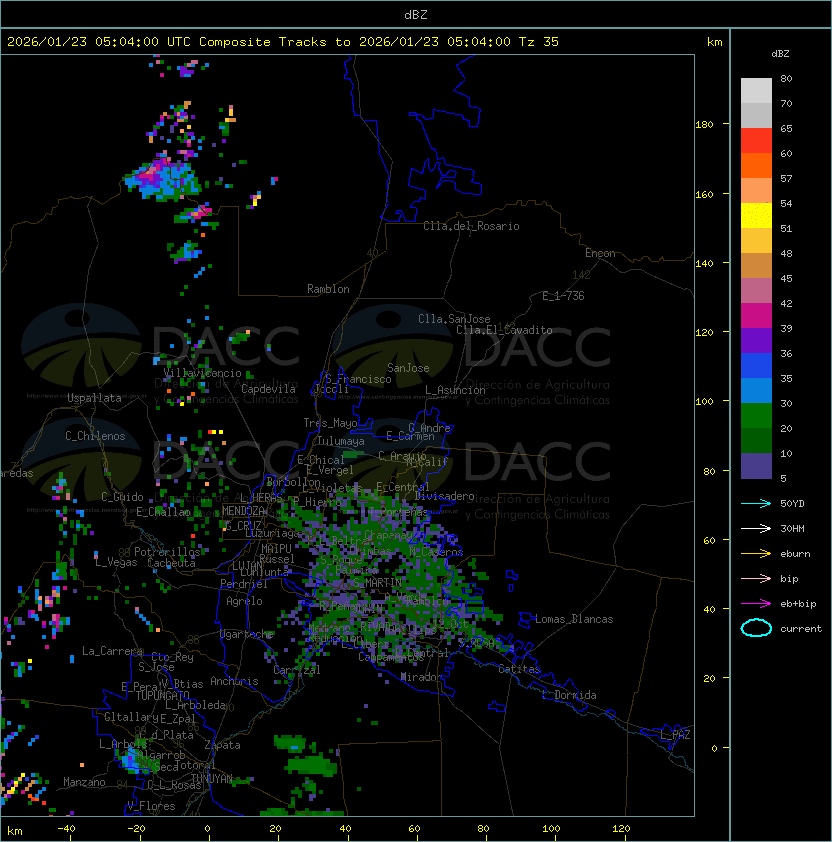This screenshot has height=842, width=832.
Task: Click the 'Mirador' map label
Action: pyautogui.click(x=422, y=677)
